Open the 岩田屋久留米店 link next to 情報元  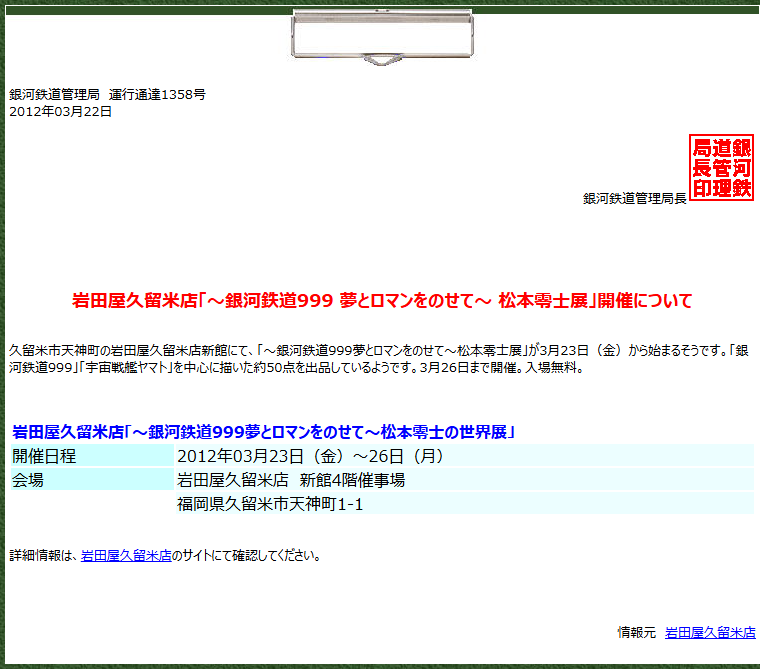pyautogui.click(x=710, y=633)
